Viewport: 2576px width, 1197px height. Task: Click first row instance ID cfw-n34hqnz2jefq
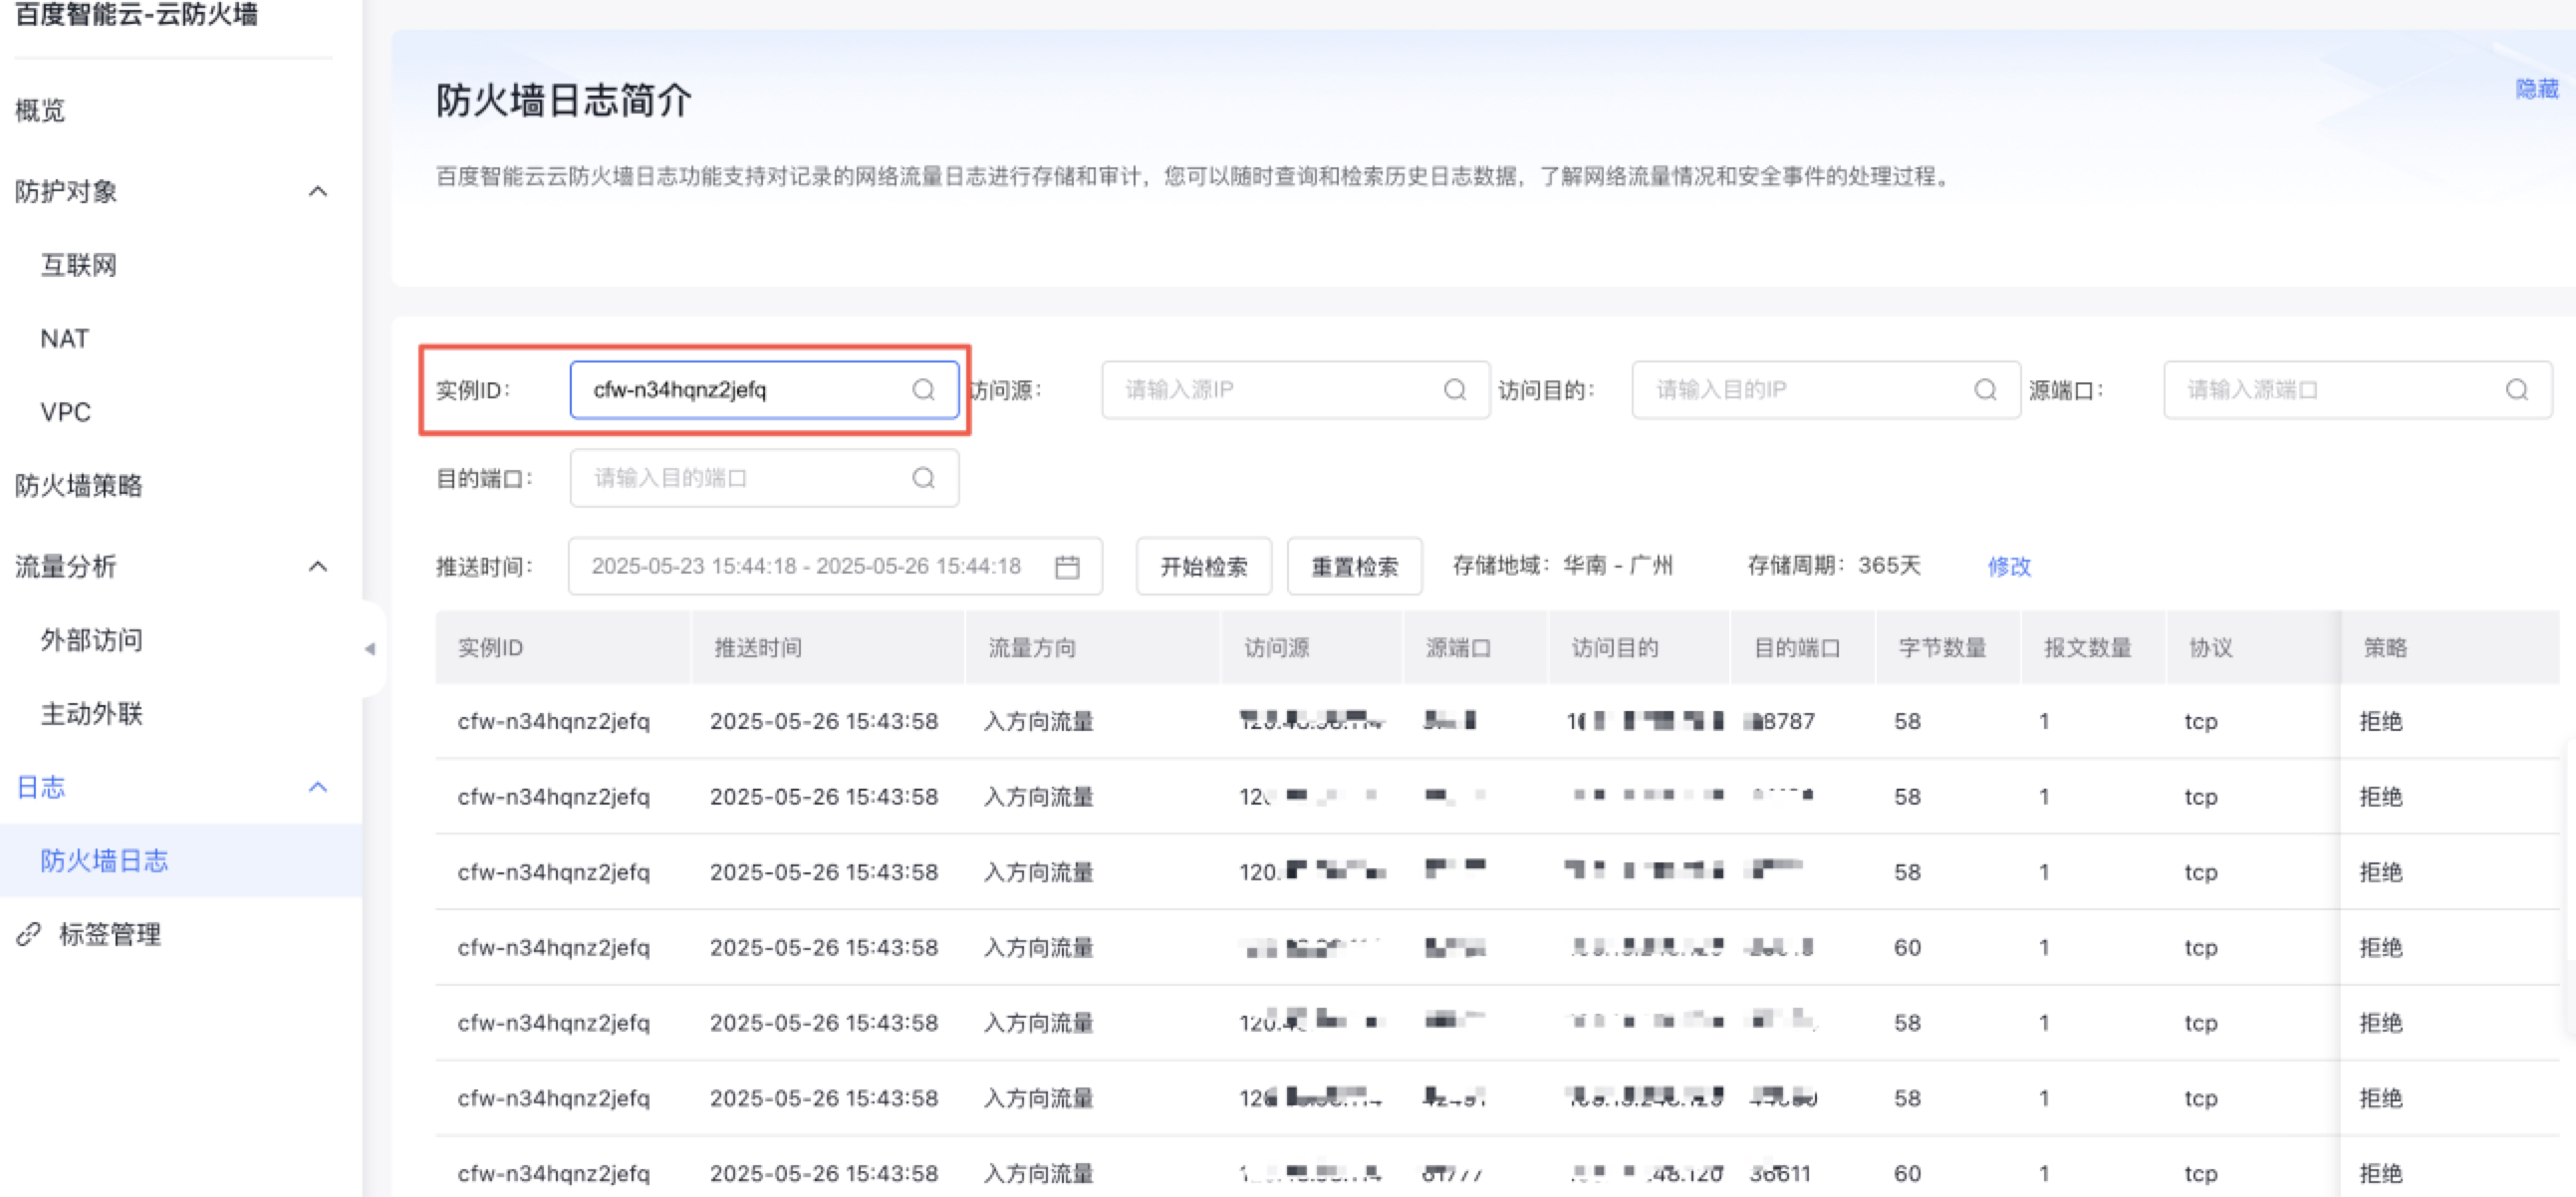tap(553, 721)
